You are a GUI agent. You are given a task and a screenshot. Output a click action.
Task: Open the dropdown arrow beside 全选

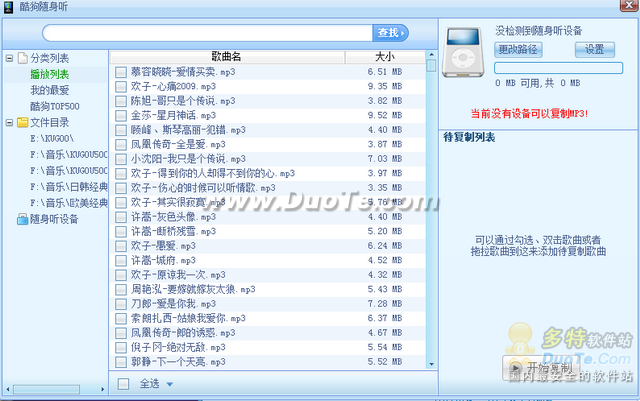click(170, 383)
